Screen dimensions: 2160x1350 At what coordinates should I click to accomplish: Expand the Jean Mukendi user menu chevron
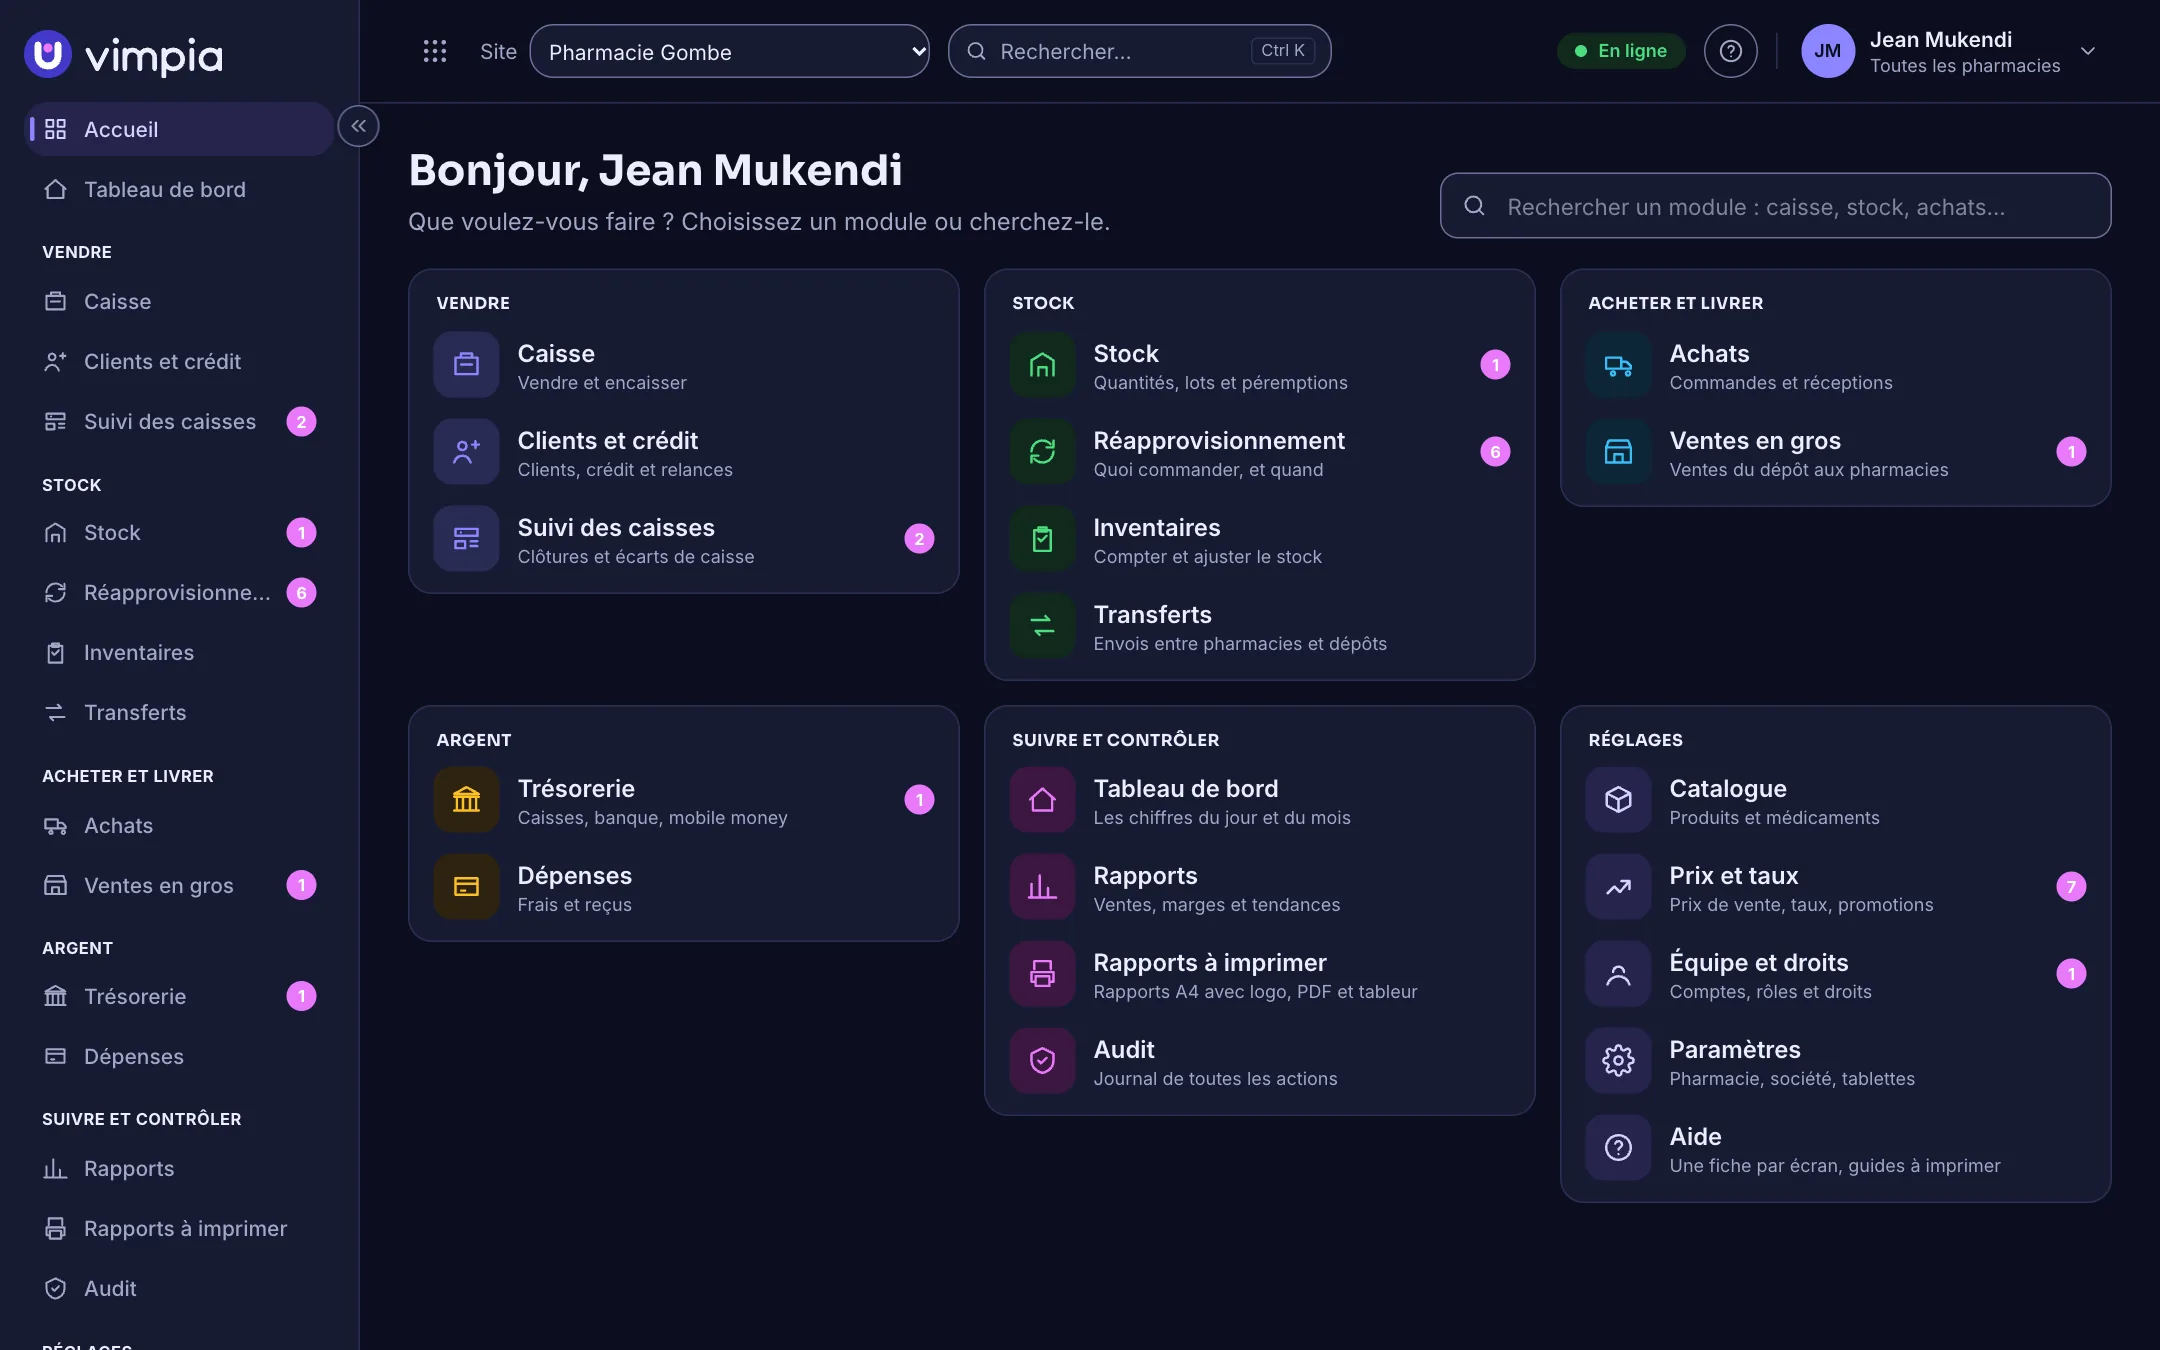pyautogui.click(x=2087, y=51)
